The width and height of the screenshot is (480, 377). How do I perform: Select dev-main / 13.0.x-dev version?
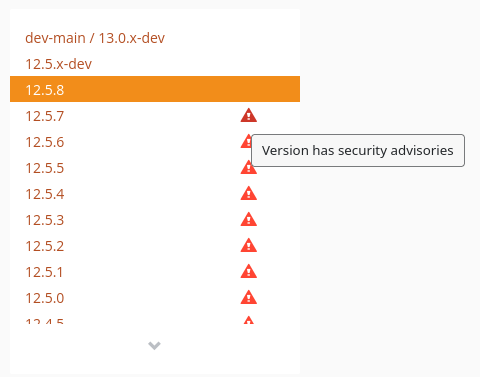point(95,38)
